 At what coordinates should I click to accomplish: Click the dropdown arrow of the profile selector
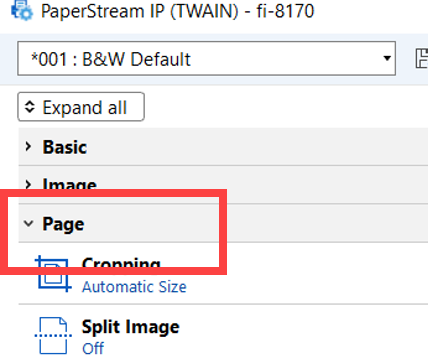pos(387,59)
